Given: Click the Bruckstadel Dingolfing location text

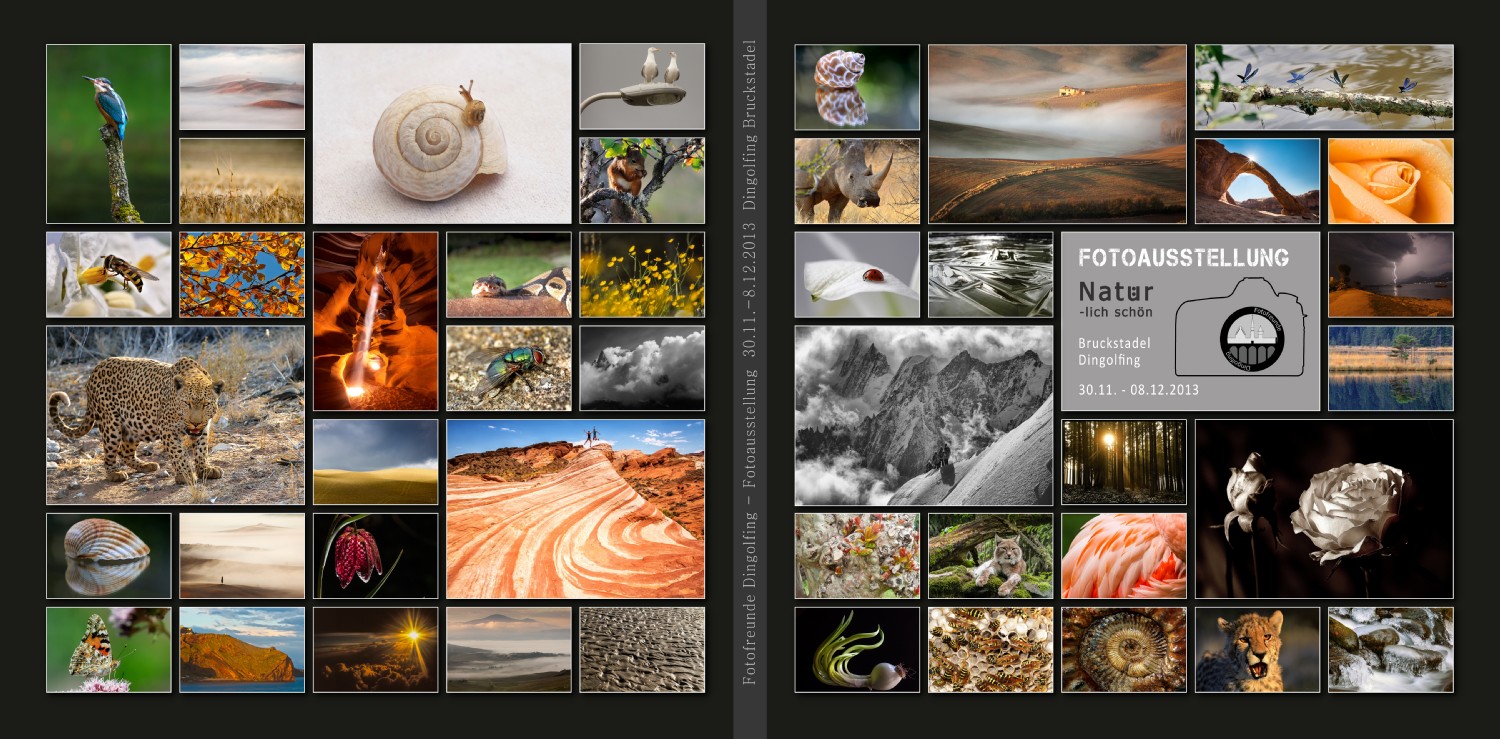Looking at the screenshot, I should pos(1114,351).
